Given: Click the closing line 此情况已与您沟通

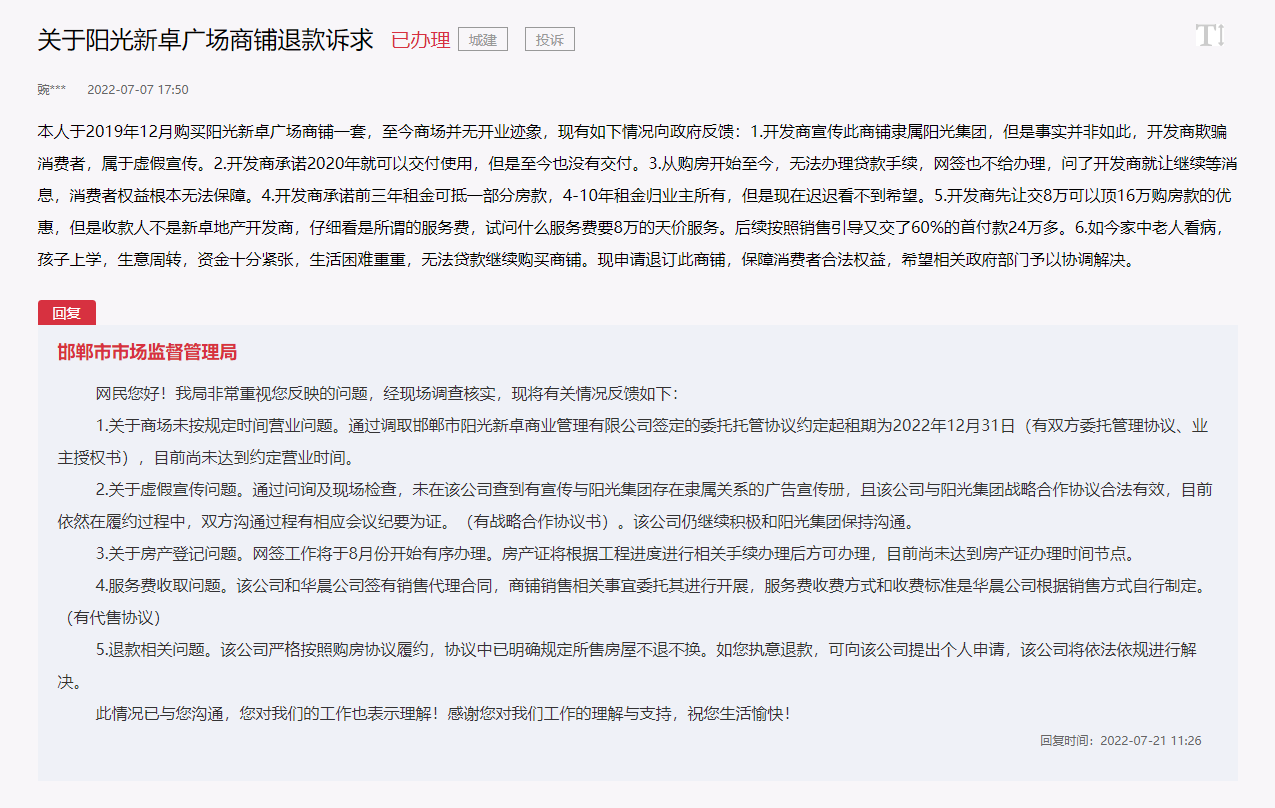Looking at the screenshot, I should (442, 714).
